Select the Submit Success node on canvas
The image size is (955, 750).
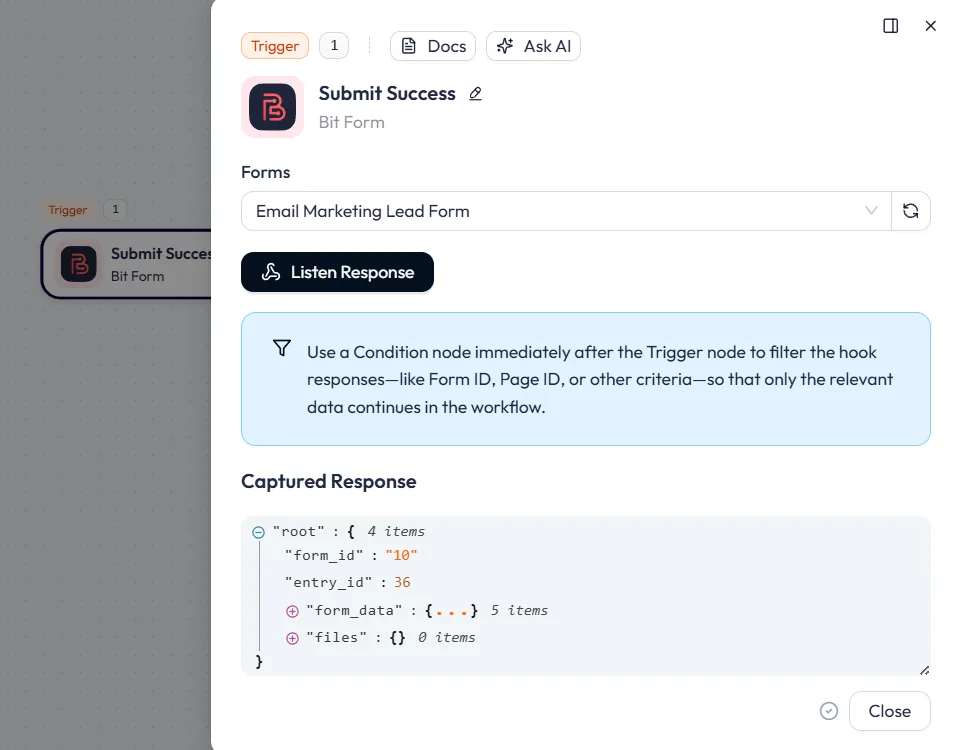click(x=126, y=264)
